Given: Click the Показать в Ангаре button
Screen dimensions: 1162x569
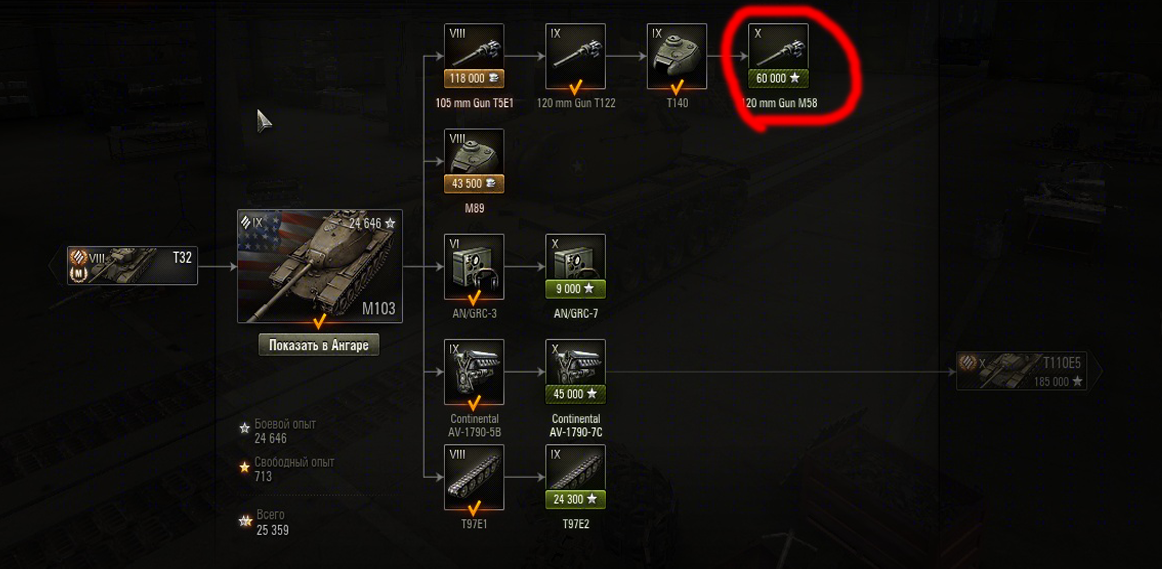Looking at the screenshot, I should (x=319, y=345).
